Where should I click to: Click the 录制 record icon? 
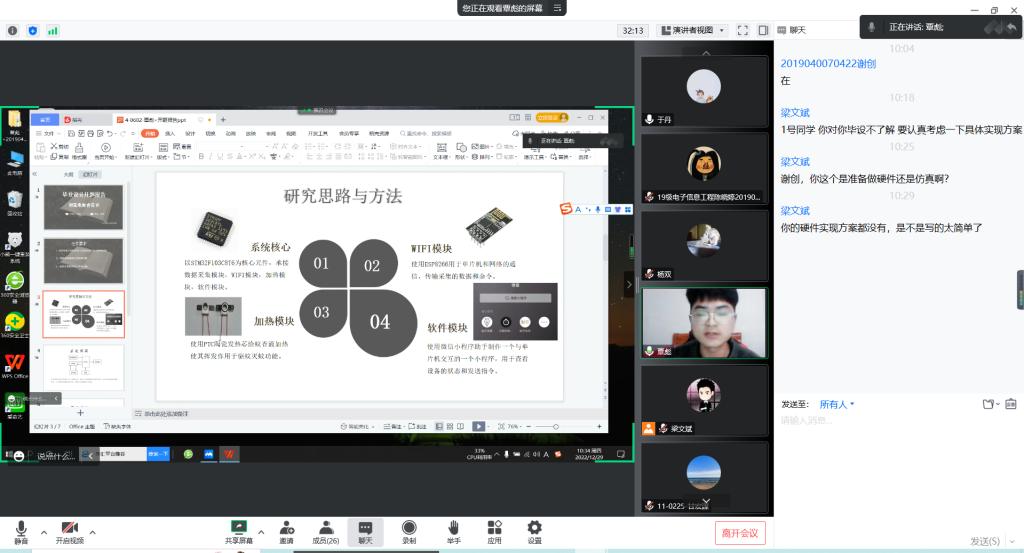coord(409,528)
